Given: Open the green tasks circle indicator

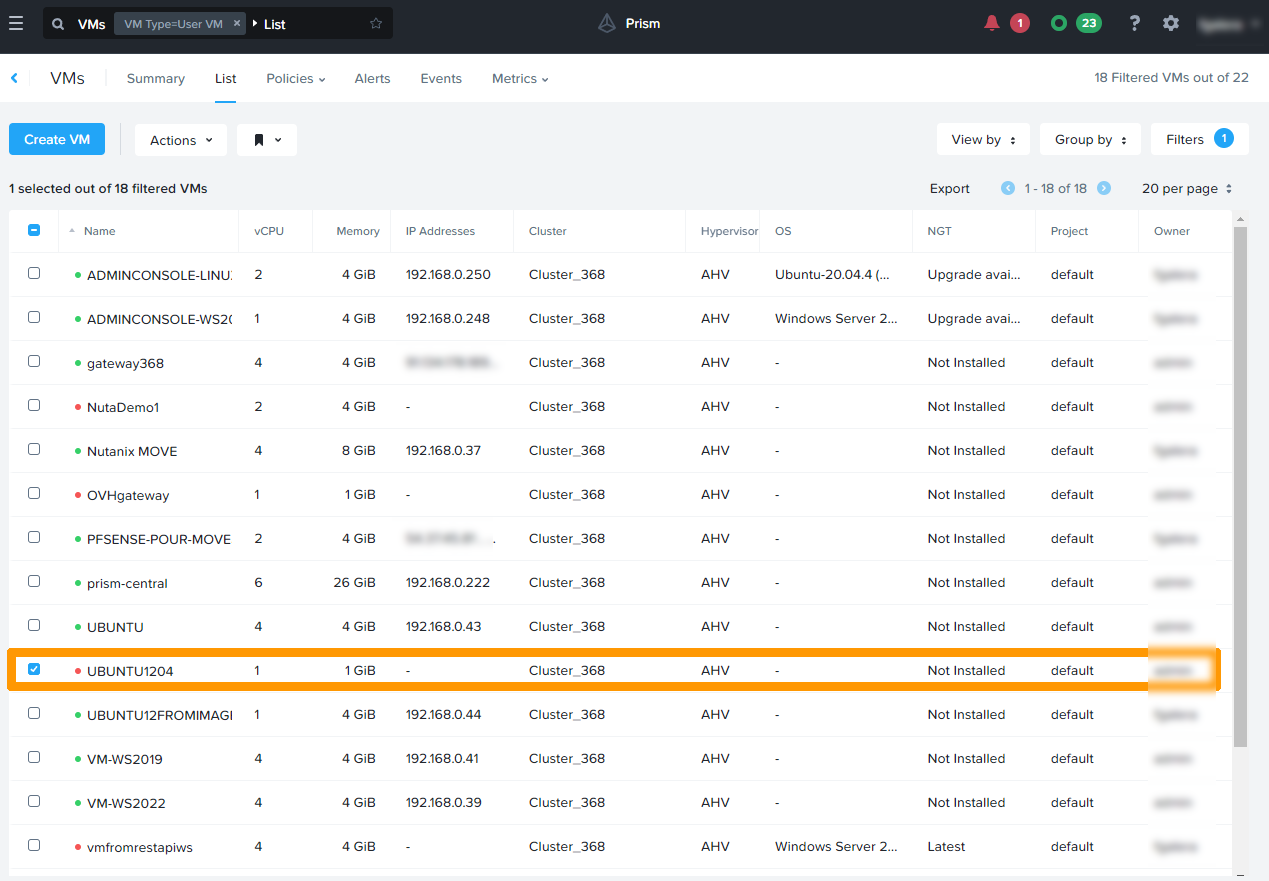Looking at the screenshot, I should [x=1059, y=23].
